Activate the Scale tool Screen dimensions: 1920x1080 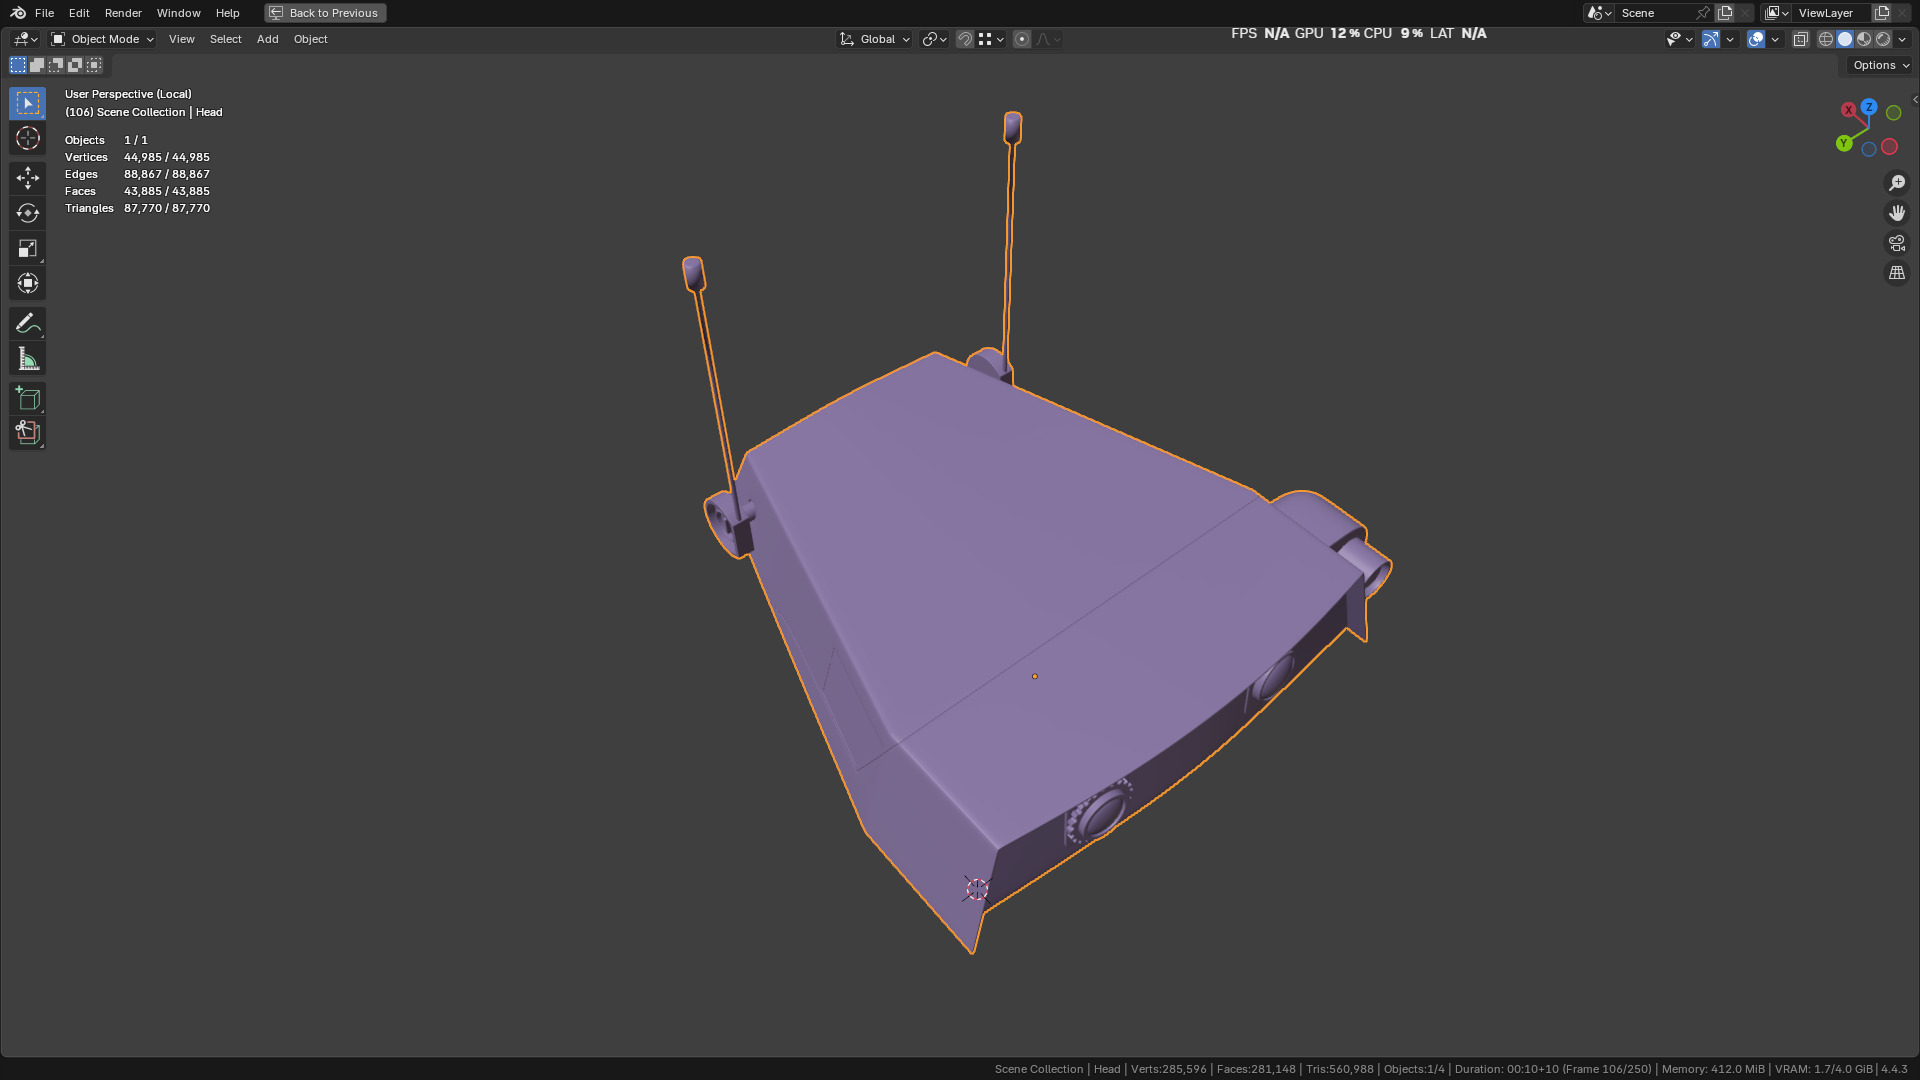pyautogui.click(x=27, y=248)
